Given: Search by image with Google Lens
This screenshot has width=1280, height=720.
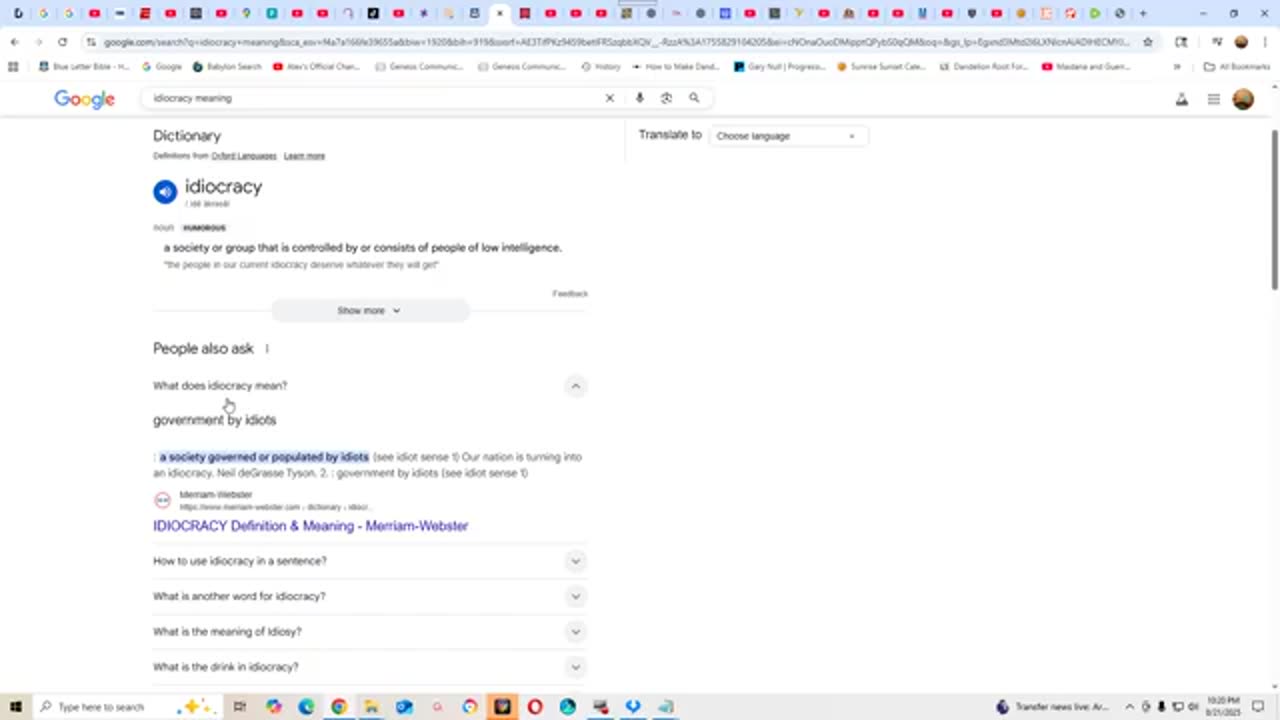Looking at the screenshot, I should (666, 98).
